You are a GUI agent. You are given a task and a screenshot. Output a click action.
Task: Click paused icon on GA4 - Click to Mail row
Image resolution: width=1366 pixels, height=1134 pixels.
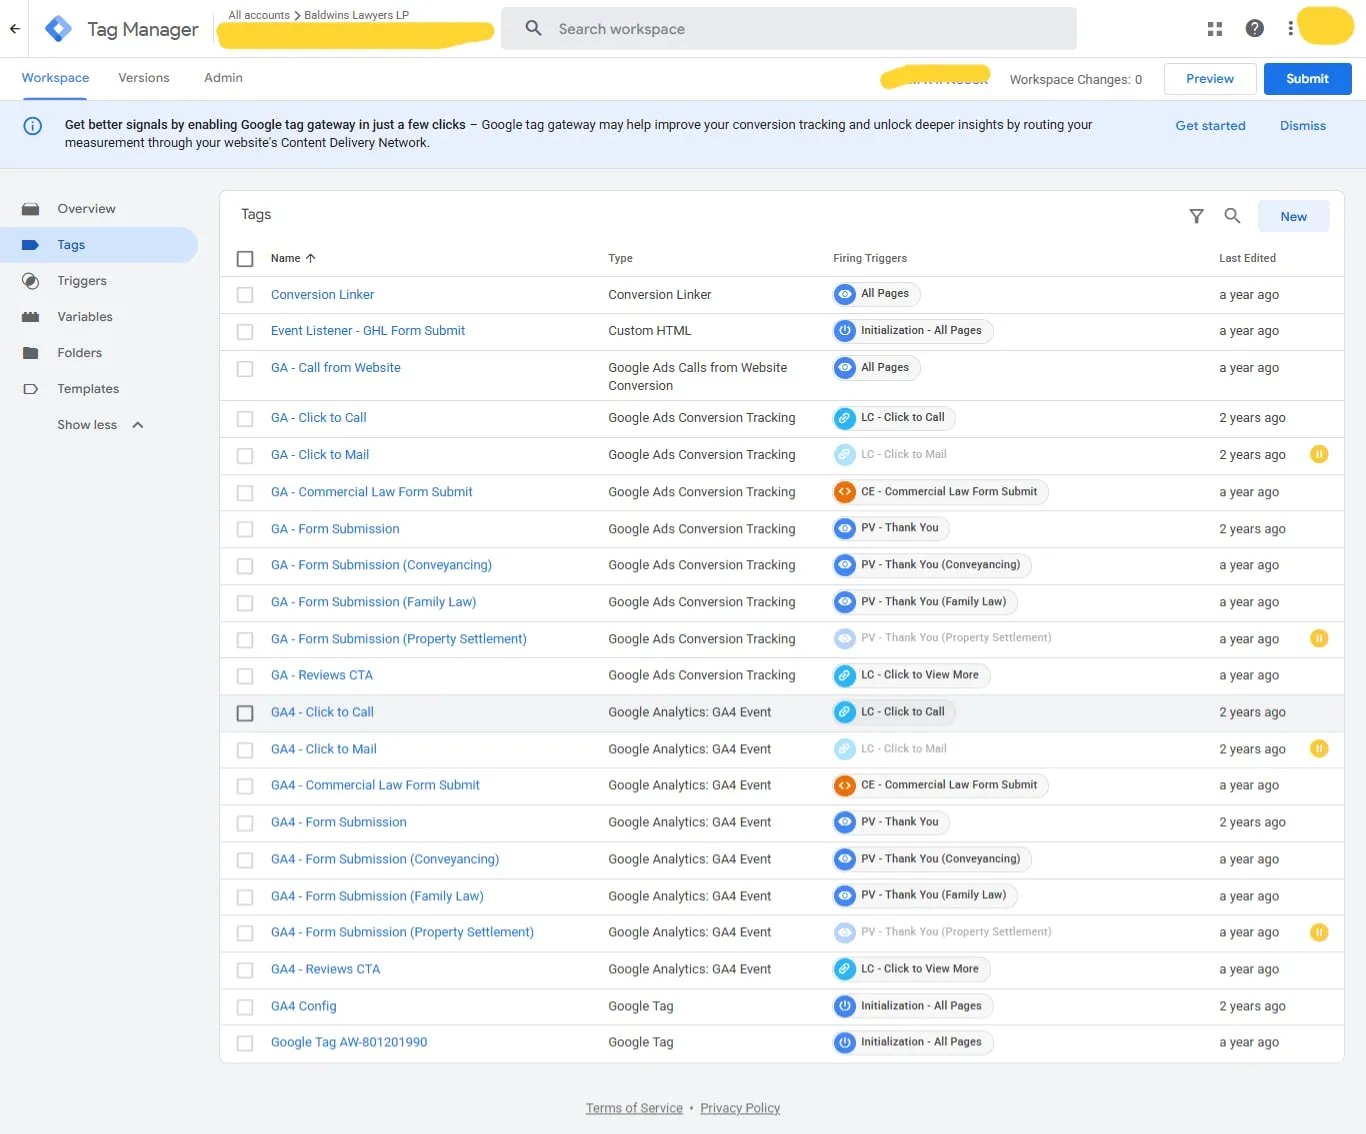[x=1319, y=749]
